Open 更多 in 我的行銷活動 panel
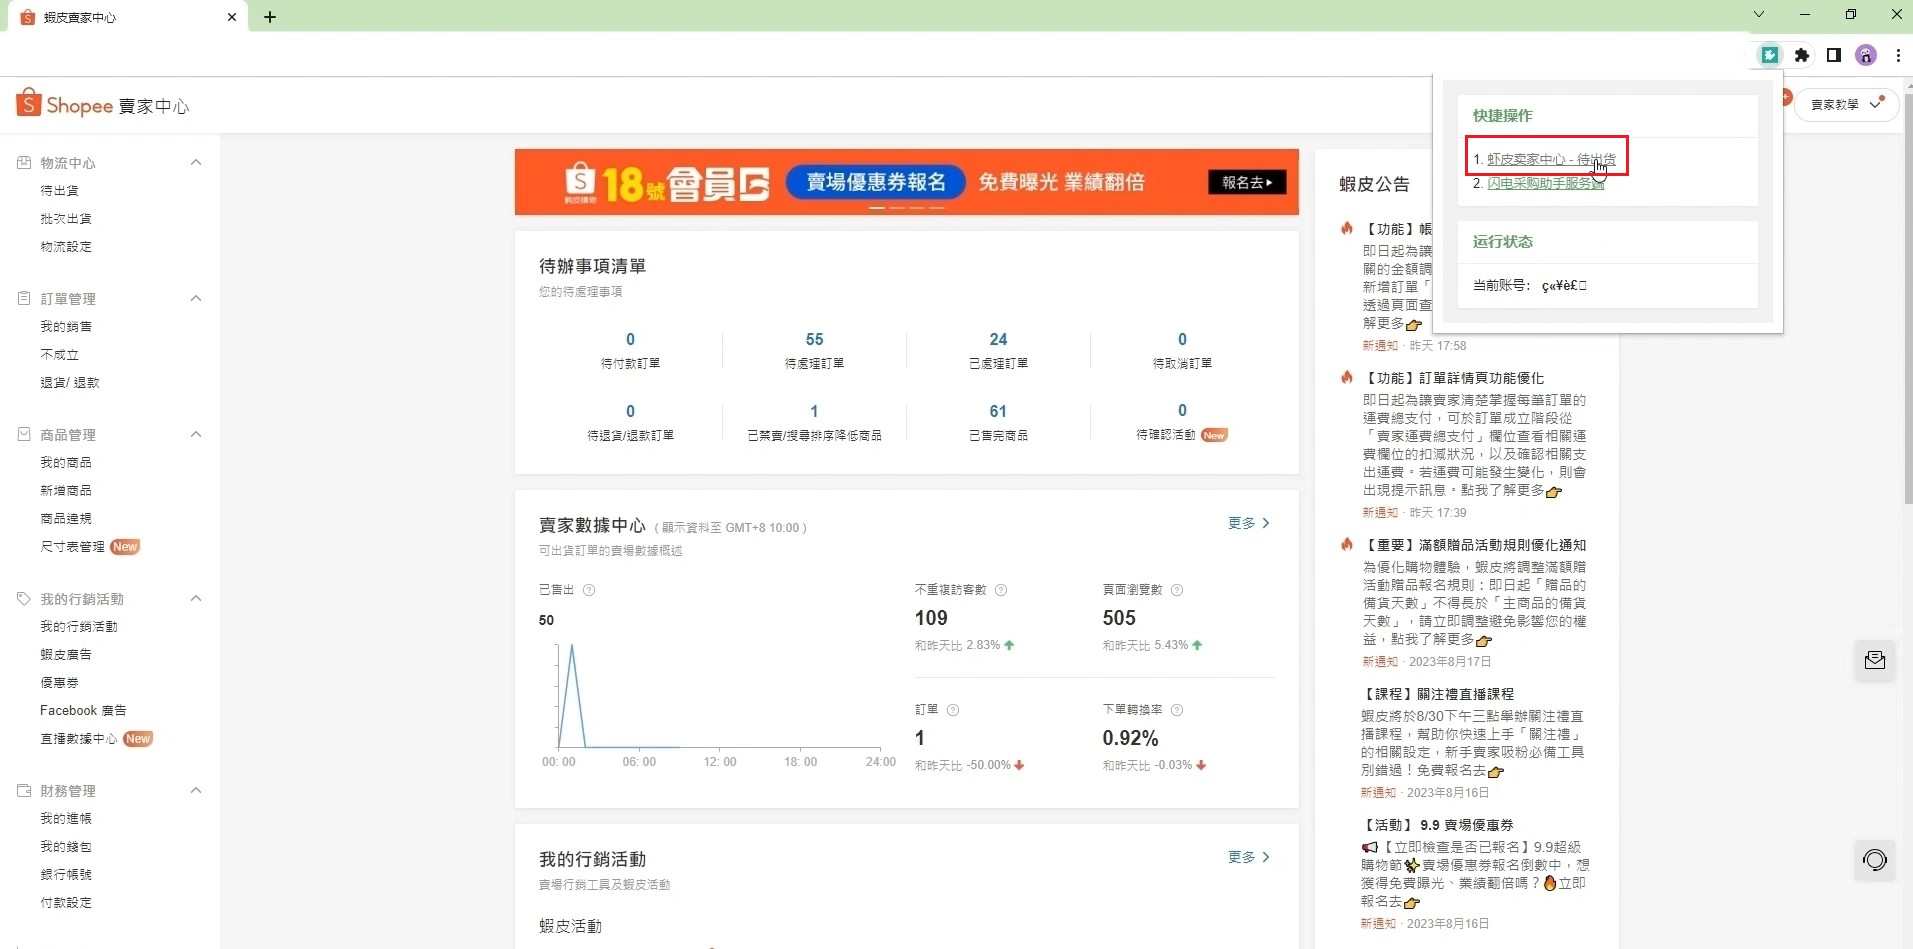1913x949 pixels. click(1248, 857)
